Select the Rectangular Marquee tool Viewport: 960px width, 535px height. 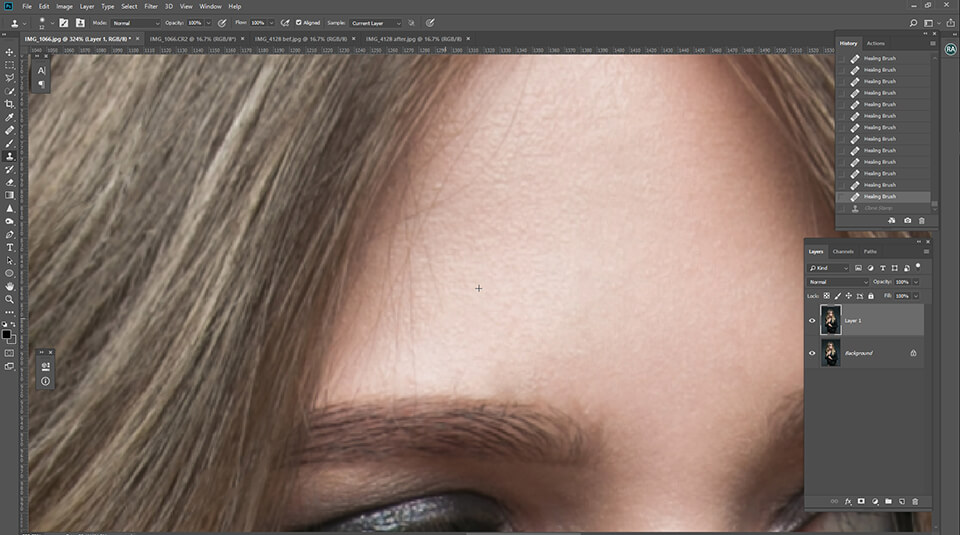click(9, 65)
